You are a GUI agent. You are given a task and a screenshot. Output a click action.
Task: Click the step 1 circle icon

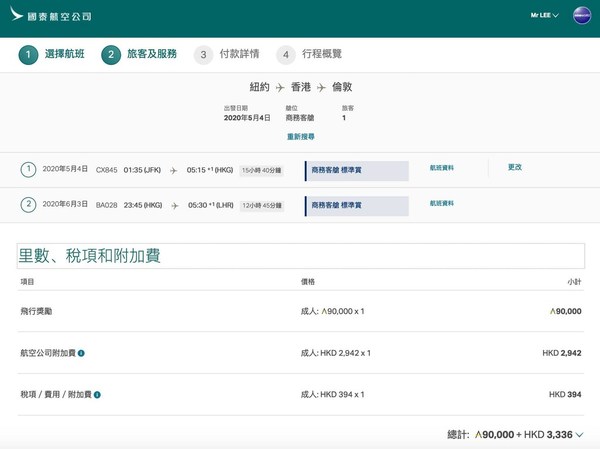pos(28,55)
